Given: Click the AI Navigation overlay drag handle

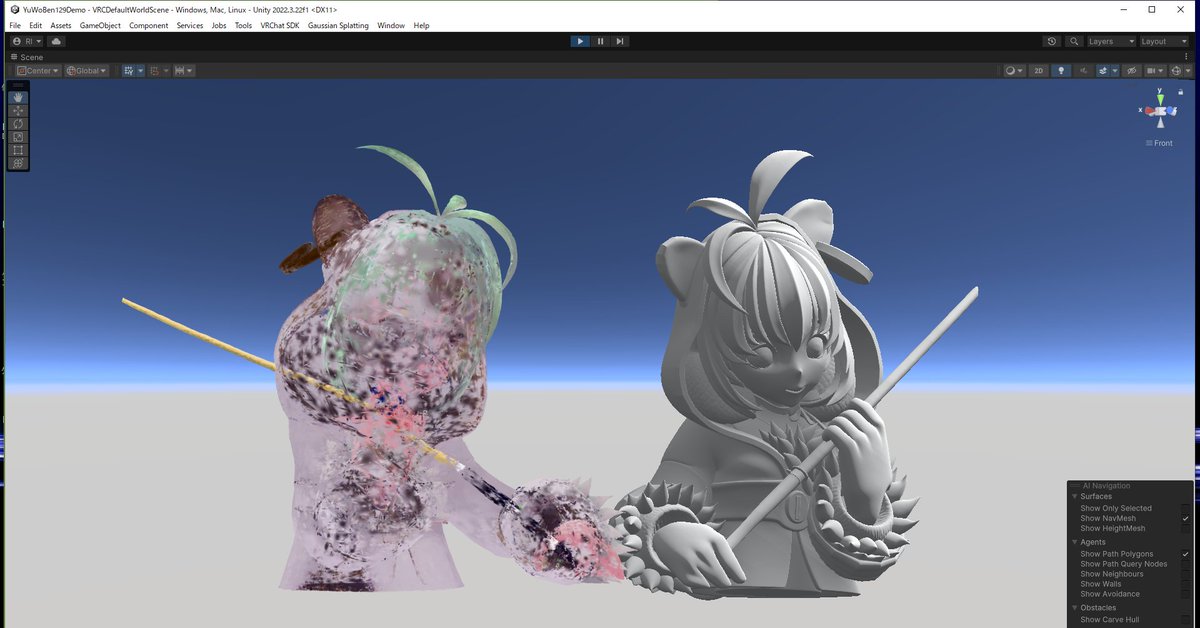Looking at the screenshot, I should (1075, 485).
